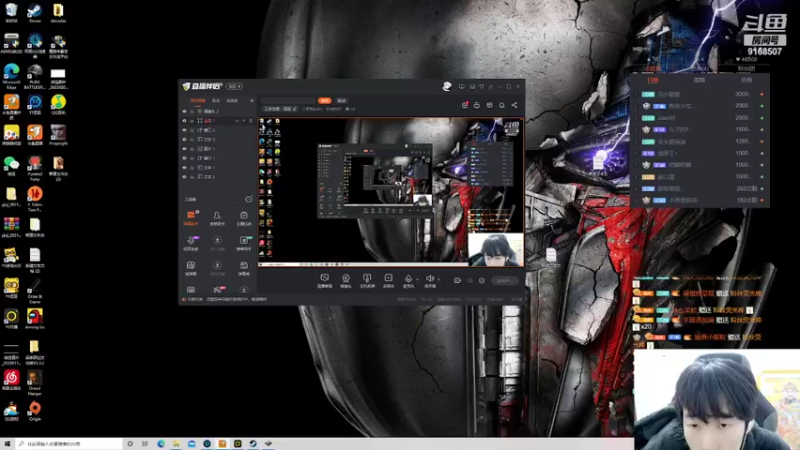Open the phone screen-cast tool in bottom toolbar
The height and width of the screenshot is (450, 800).
[367, 280]
